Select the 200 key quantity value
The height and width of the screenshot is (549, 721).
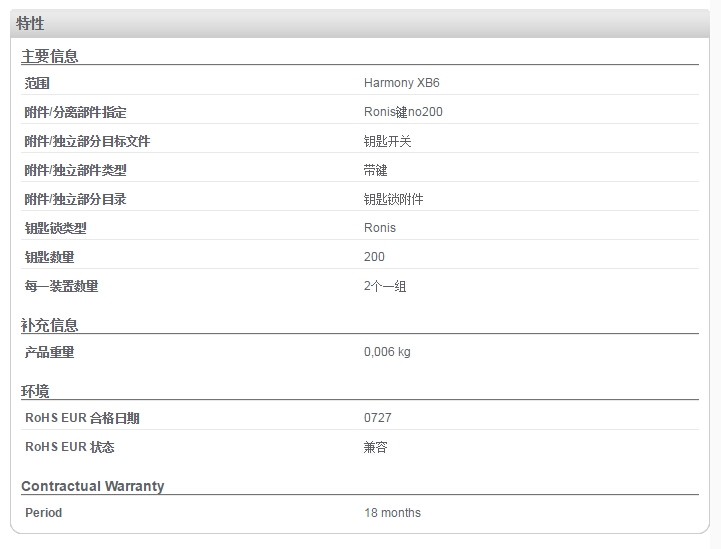pos(374,257)
